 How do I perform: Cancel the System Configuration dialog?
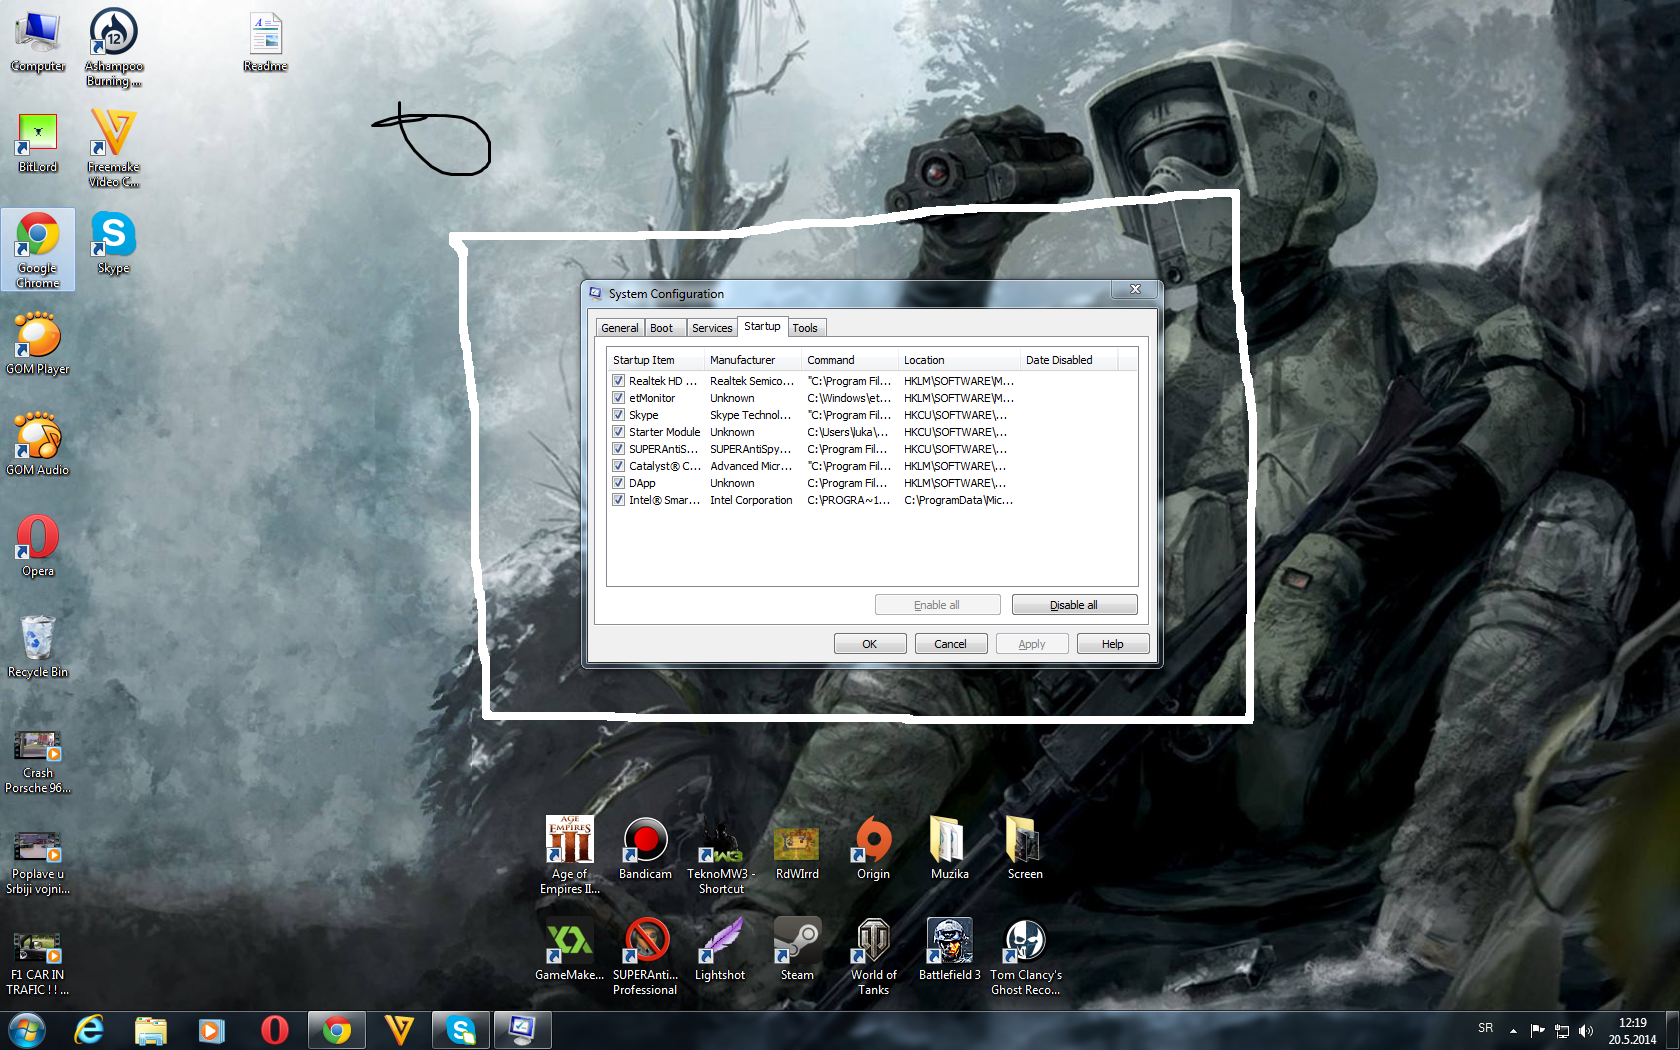pyautogui.click(x=951, y=644)
